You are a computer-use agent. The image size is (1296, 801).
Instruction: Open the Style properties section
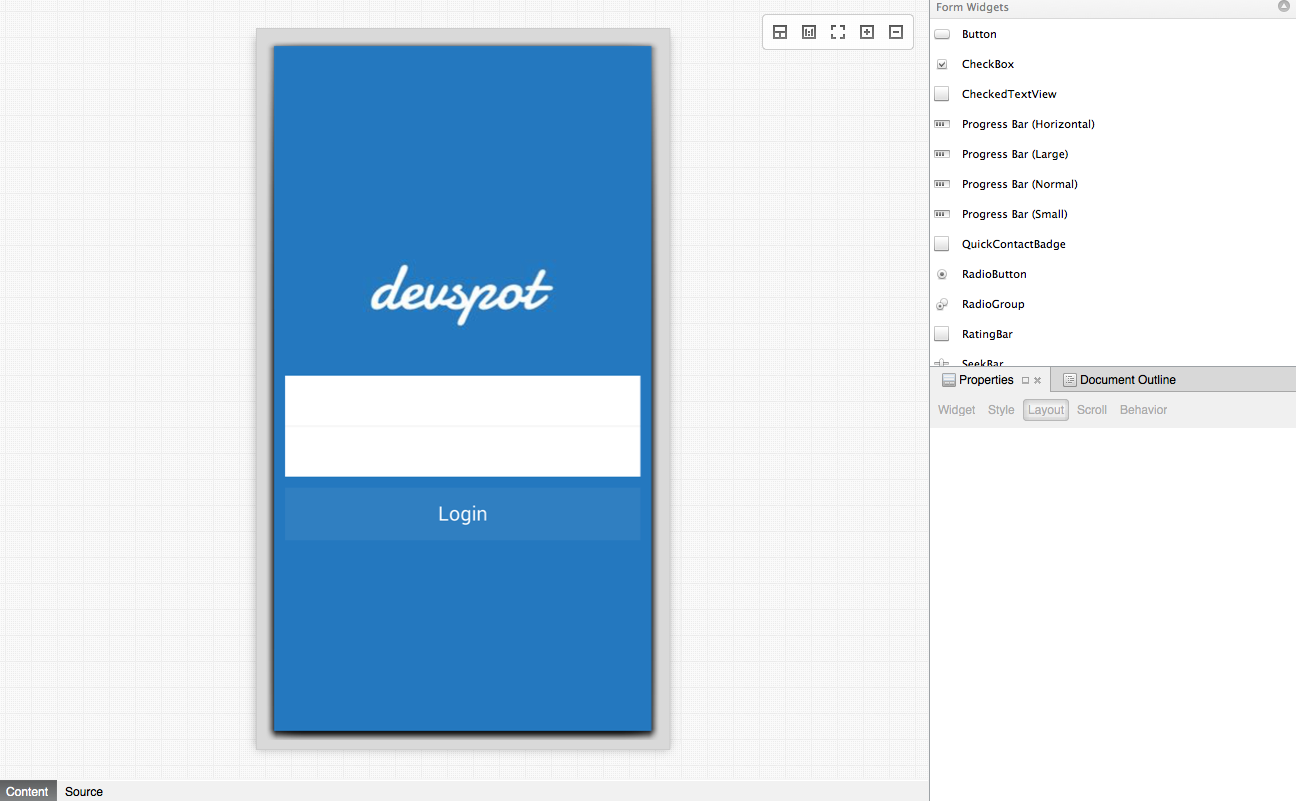[x=1001, y=410]
